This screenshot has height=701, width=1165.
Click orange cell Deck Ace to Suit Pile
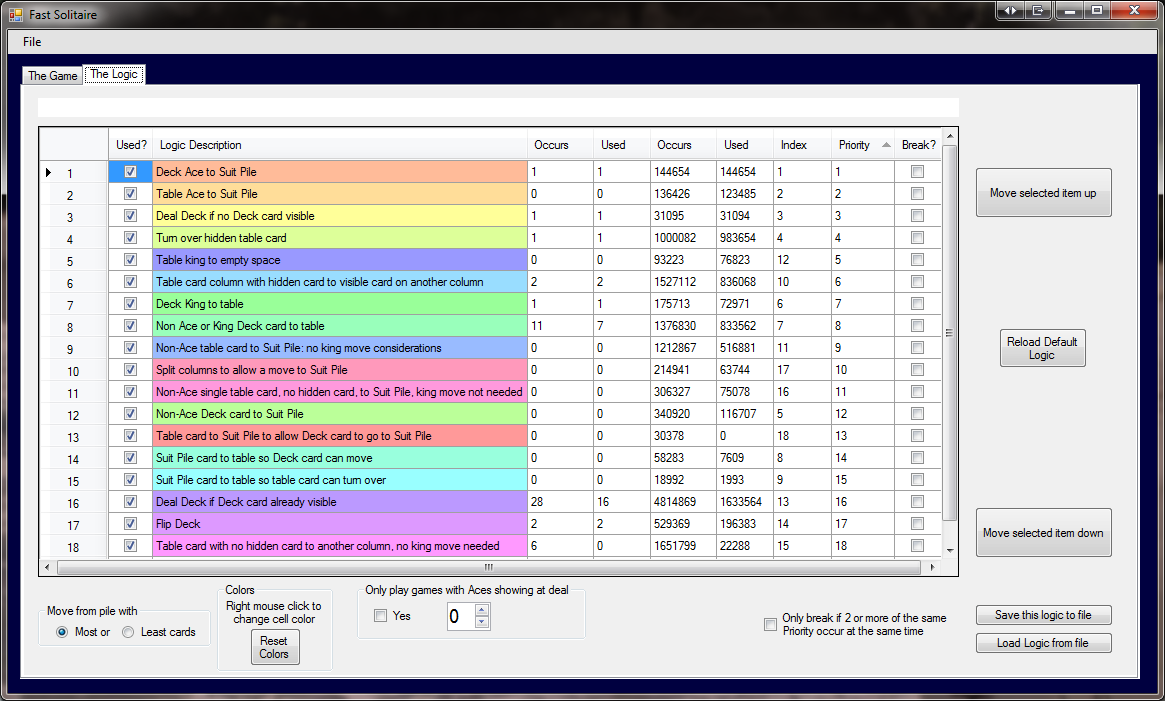coord(340,172)
